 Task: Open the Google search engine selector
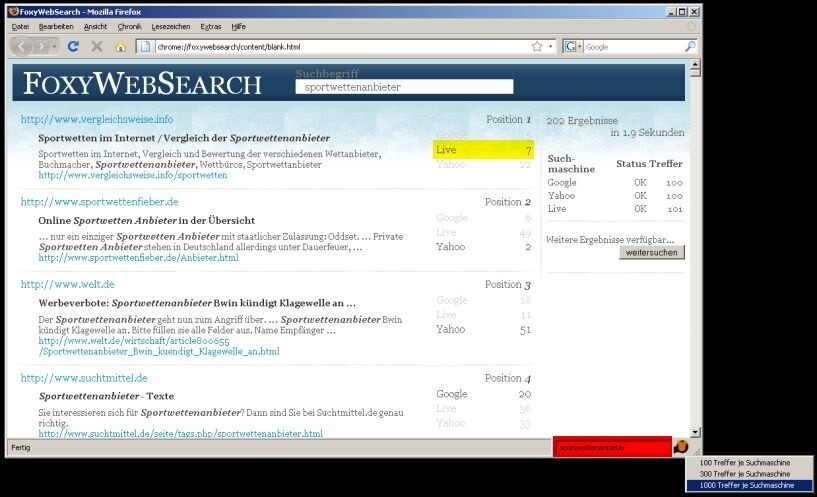(573, 46)
